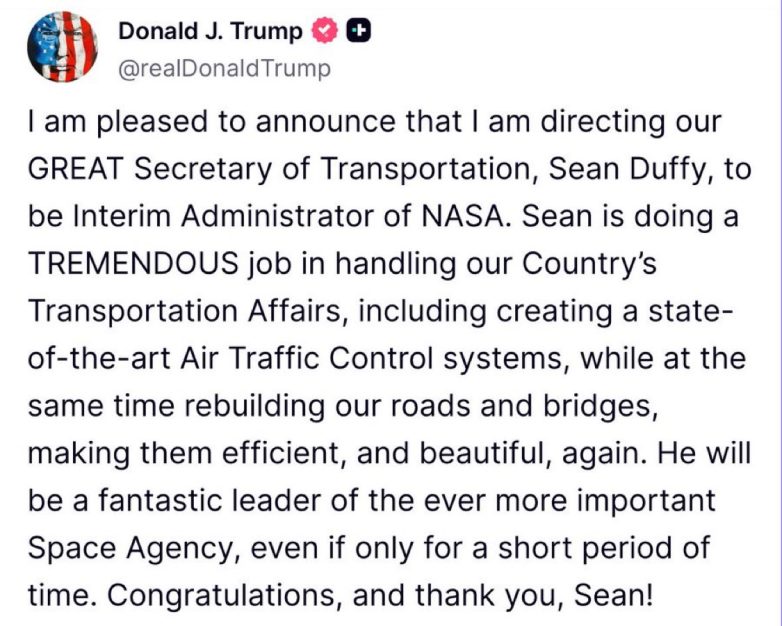Click the phrase roads and bridges
Image resolution: width=782 pixels, height=626 pixels.
click(x=522, y=407)
